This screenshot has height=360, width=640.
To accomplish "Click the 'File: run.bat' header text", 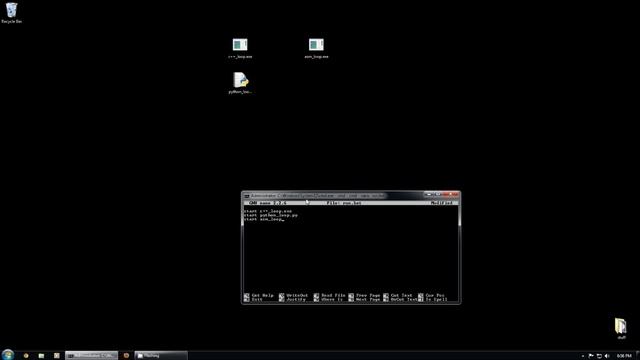I will coord(344,203).
